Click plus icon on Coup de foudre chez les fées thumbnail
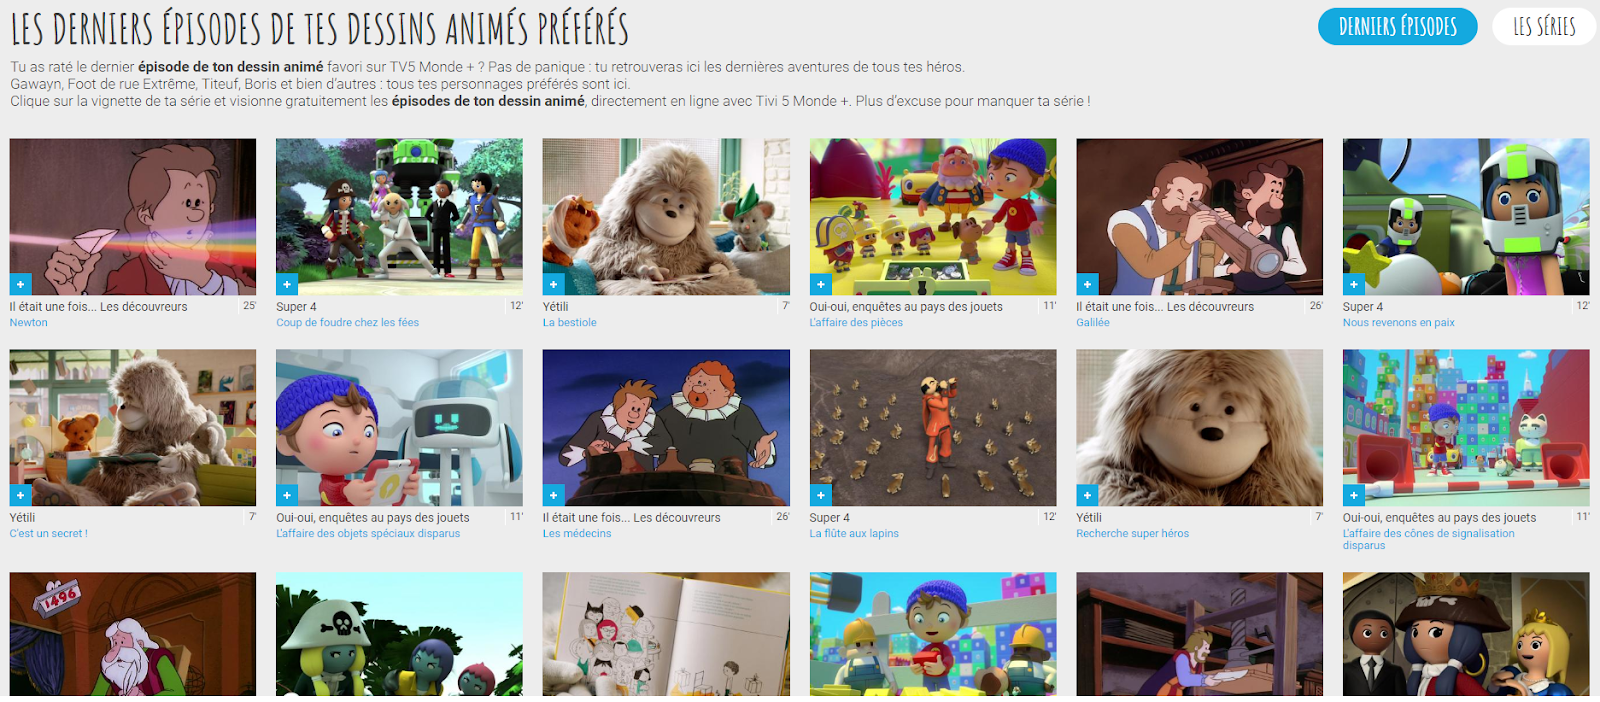 287,284
